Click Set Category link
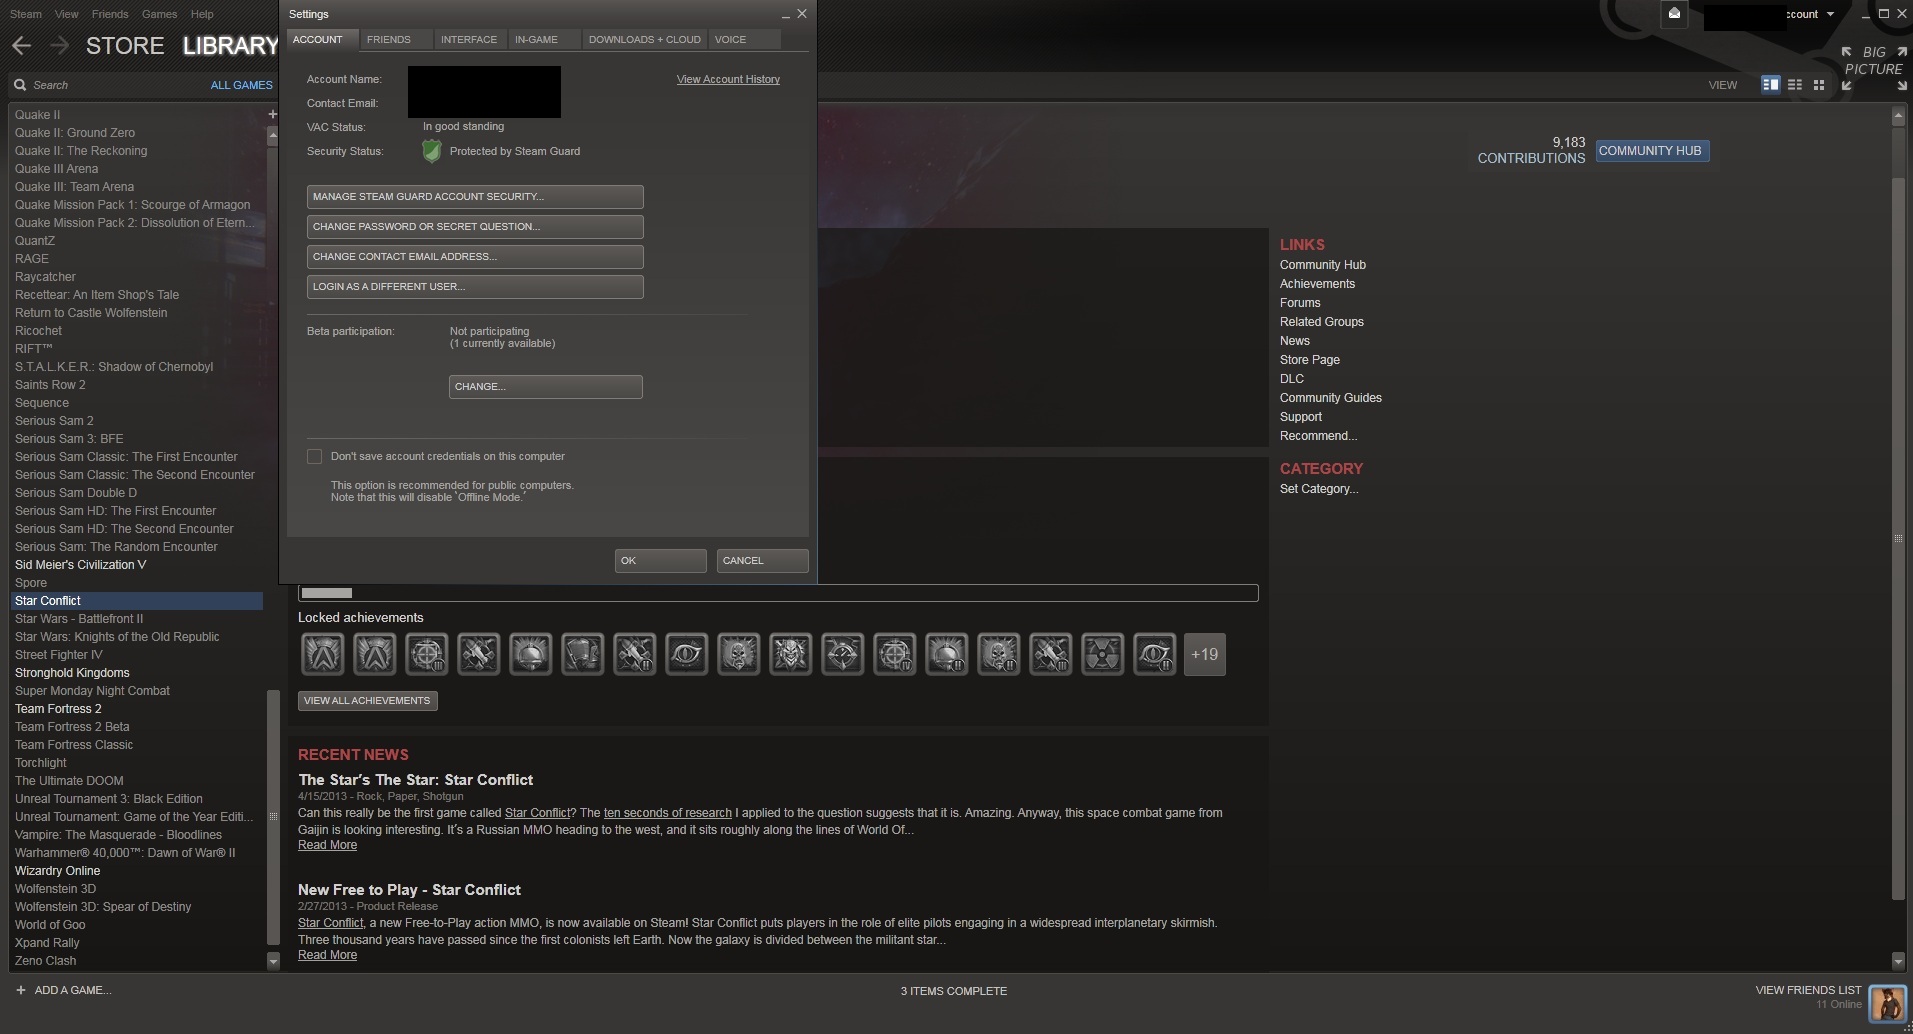1913x1034 pixels. pyautogui.click(x=1319, y=489)
